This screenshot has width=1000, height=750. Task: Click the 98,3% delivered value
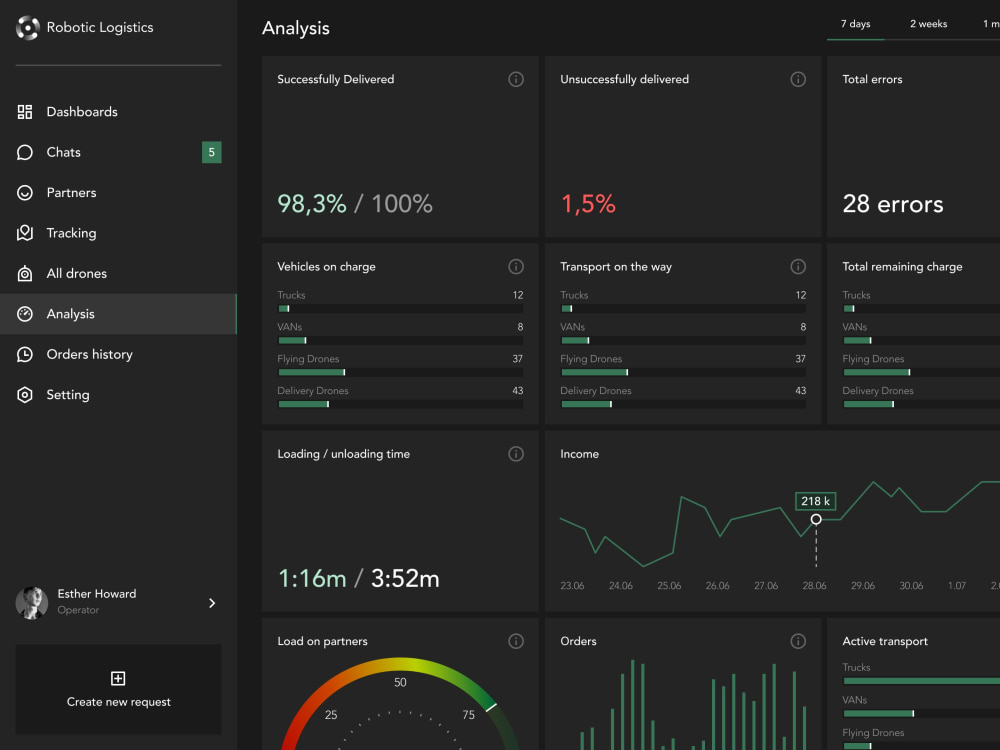pos(312,204)
